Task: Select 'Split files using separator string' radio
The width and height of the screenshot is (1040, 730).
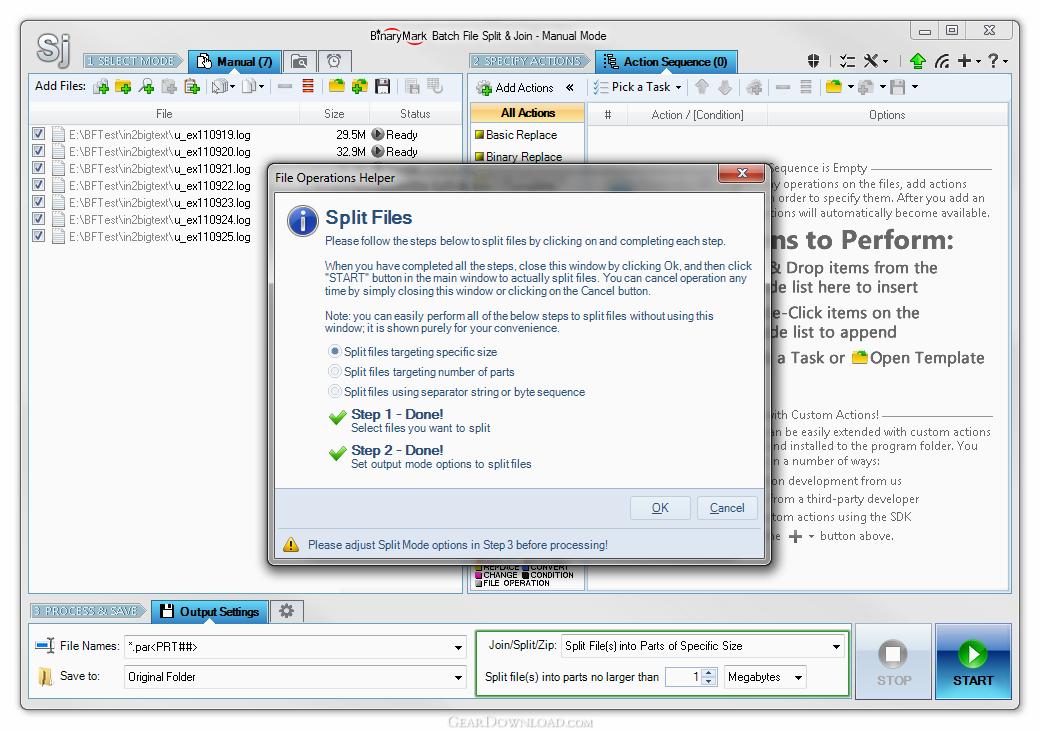Action: point(334,391)
